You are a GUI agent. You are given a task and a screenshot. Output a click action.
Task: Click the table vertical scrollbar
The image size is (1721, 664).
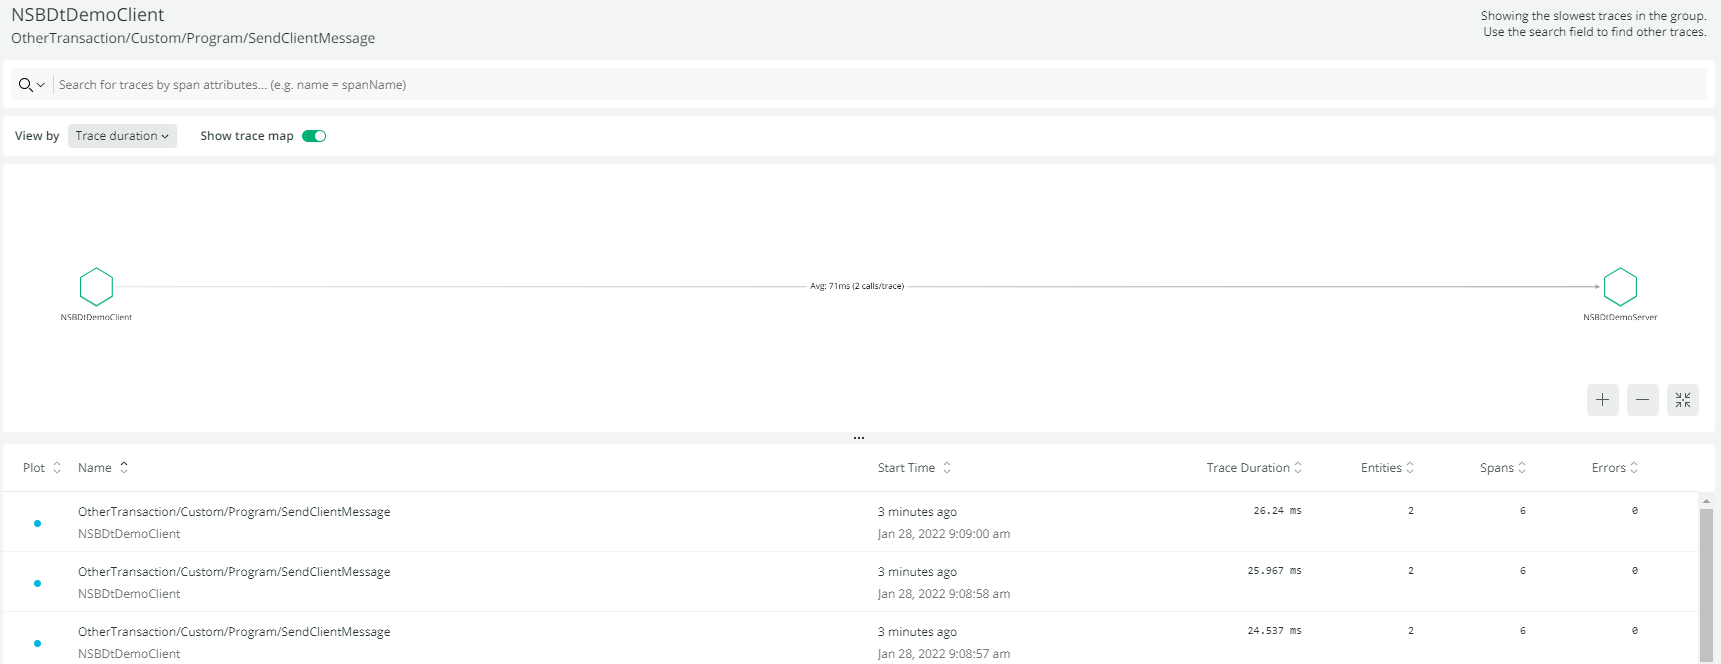1706,585
